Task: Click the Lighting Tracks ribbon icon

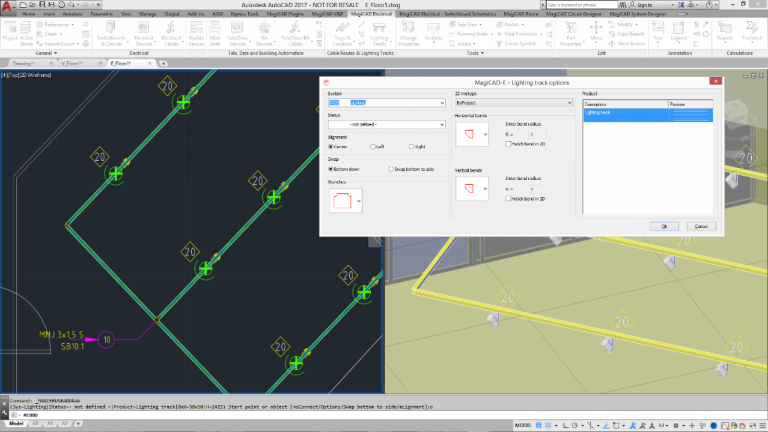Action: coord(379,33)
